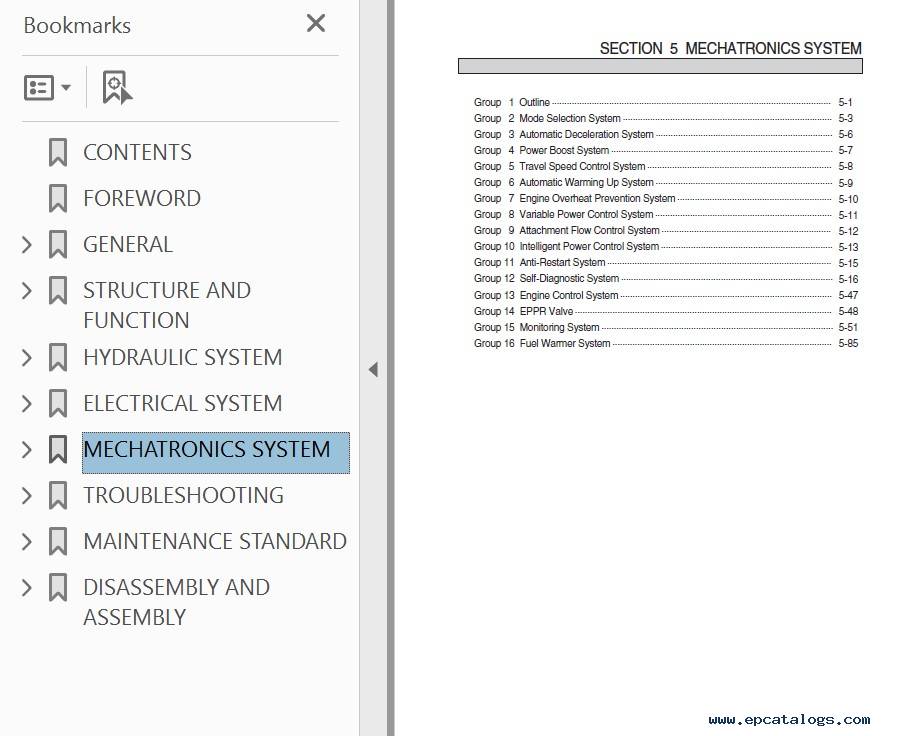Click the Group 4 Power Boost System entry
The width and height of the screenshot is (921, 736).
[x=665, y=150]
